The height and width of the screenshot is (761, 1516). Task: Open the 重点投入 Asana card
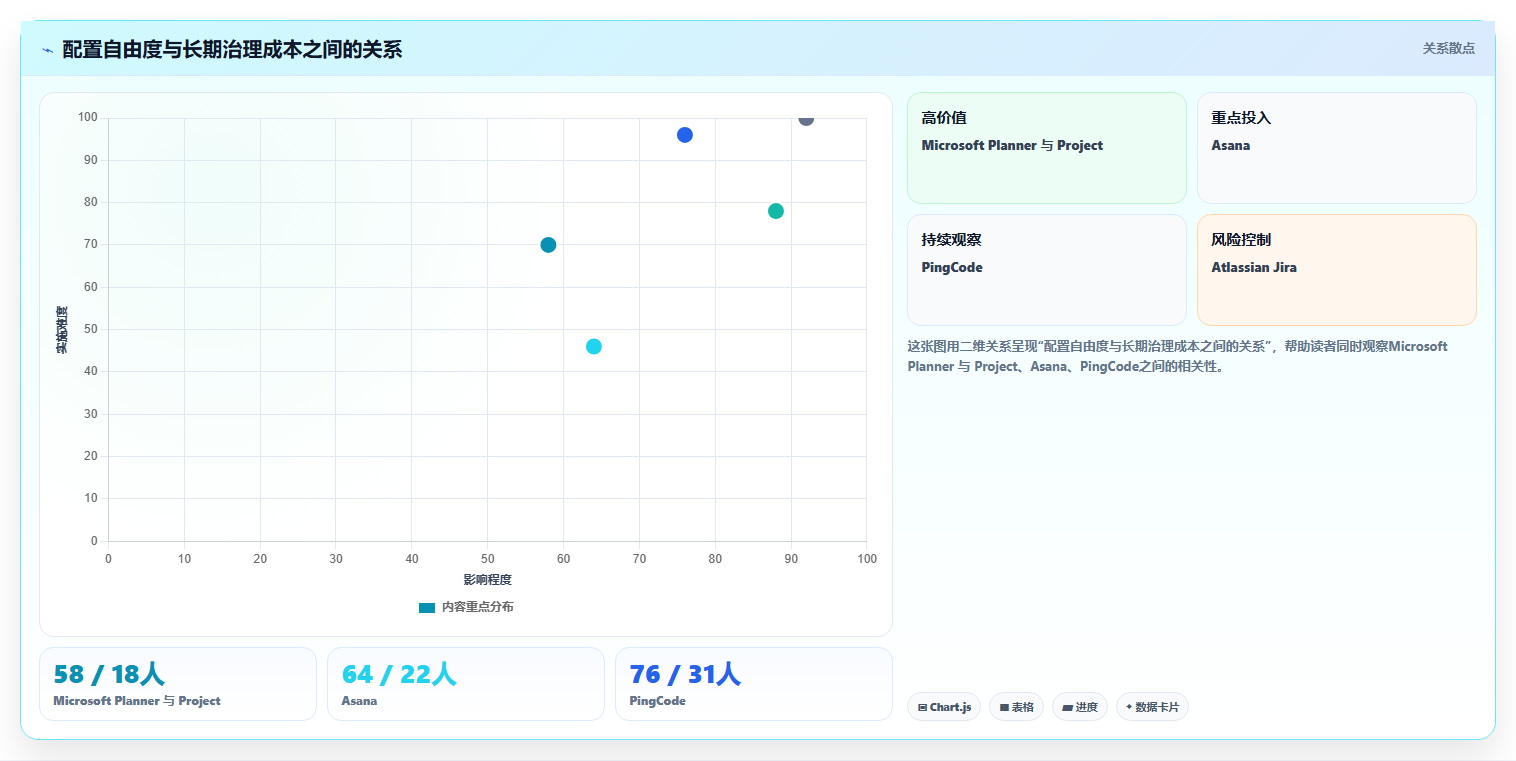pos(1336,148)
